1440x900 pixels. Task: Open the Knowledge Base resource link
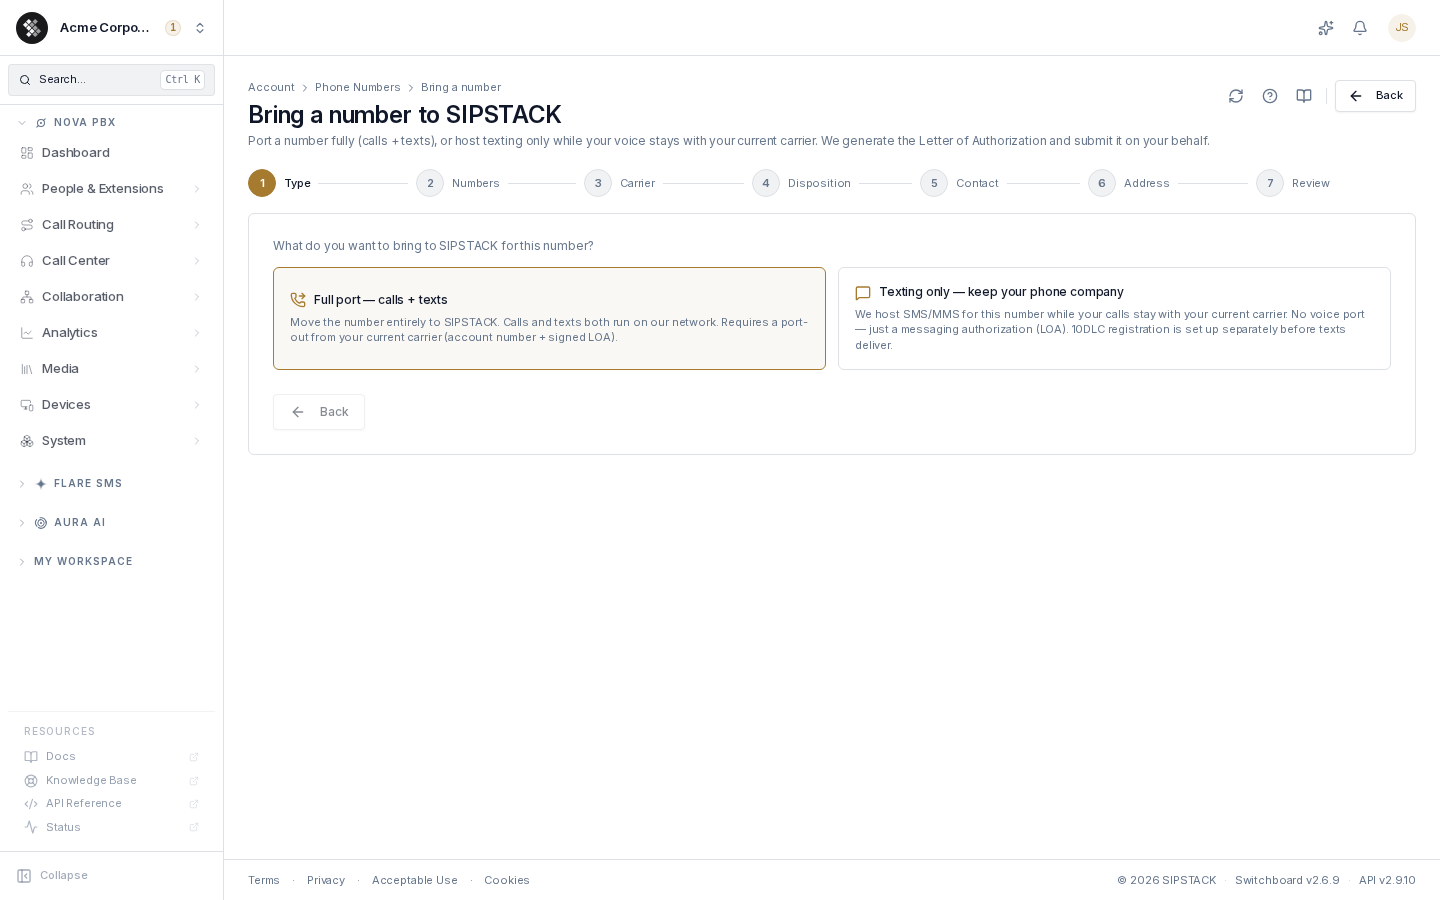[111, 781]
